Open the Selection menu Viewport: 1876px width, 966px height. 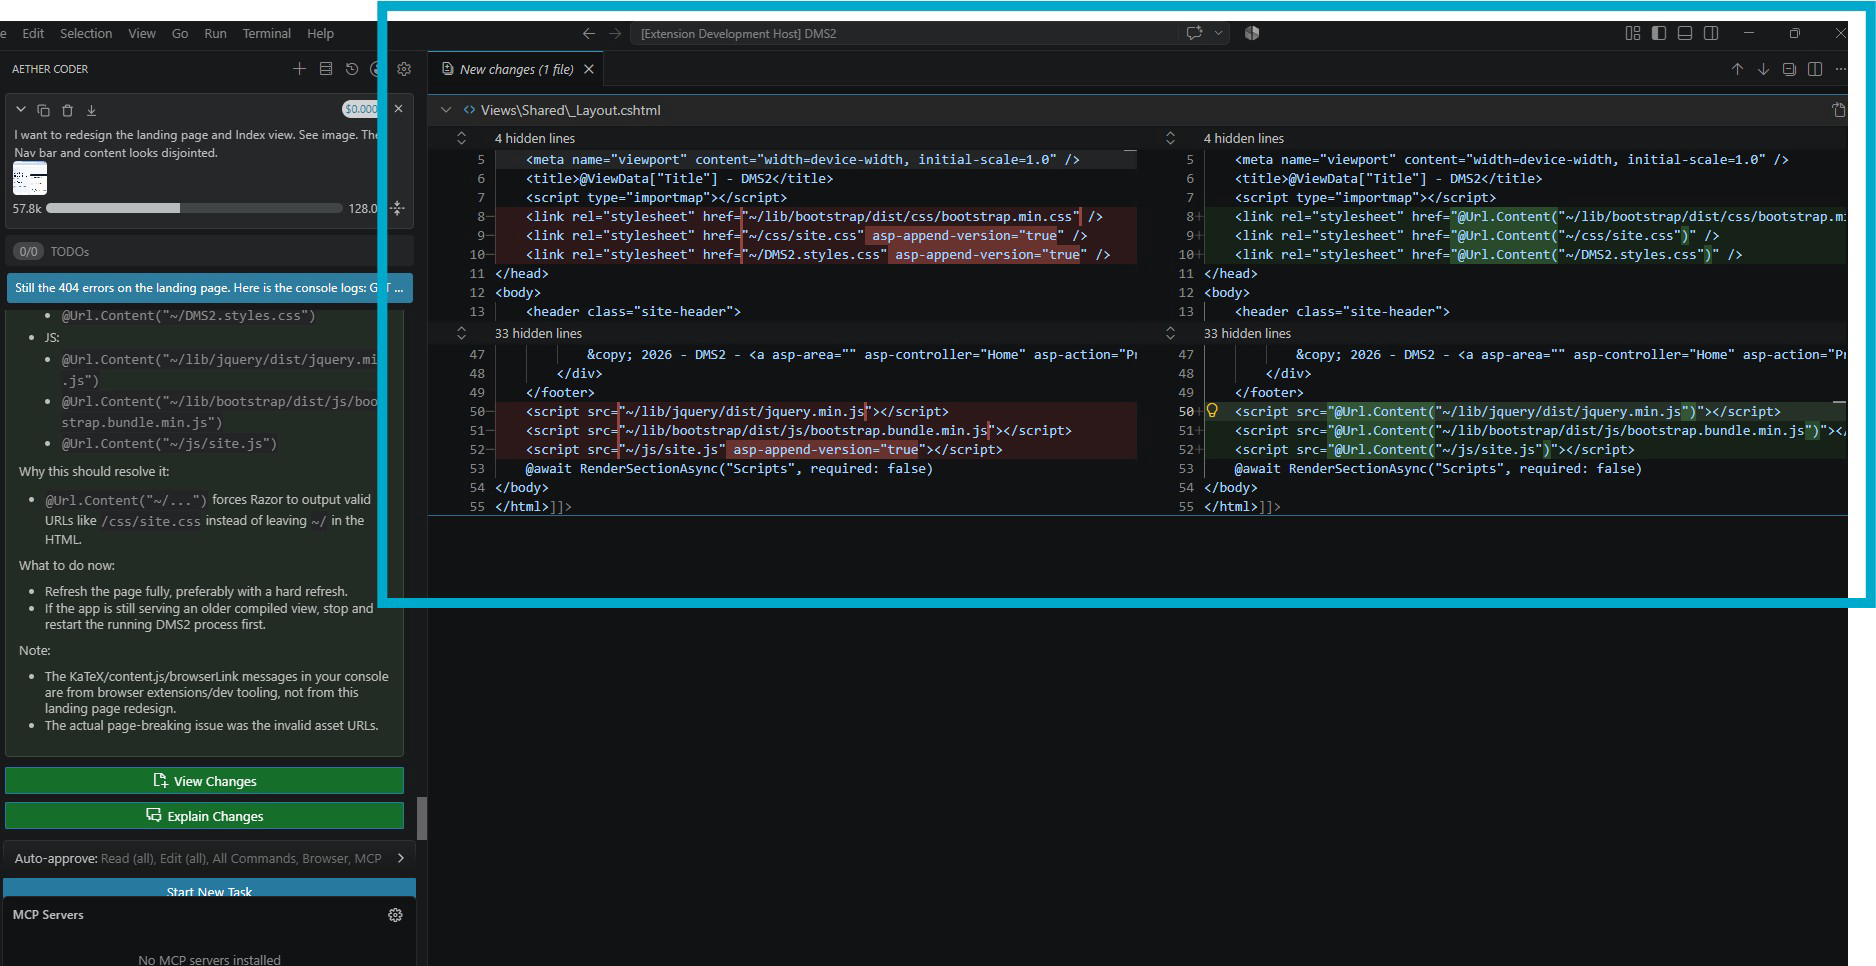click(86, 33)
